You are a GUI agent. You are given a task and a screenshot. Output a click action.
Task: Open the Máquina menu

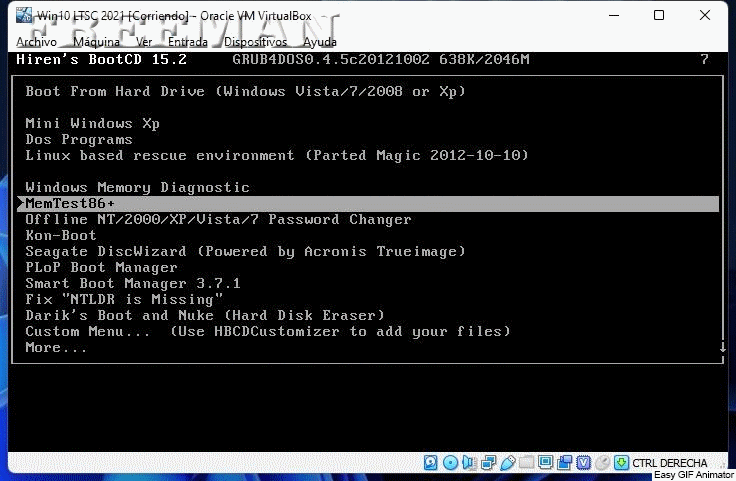click(x=96, y=42)
